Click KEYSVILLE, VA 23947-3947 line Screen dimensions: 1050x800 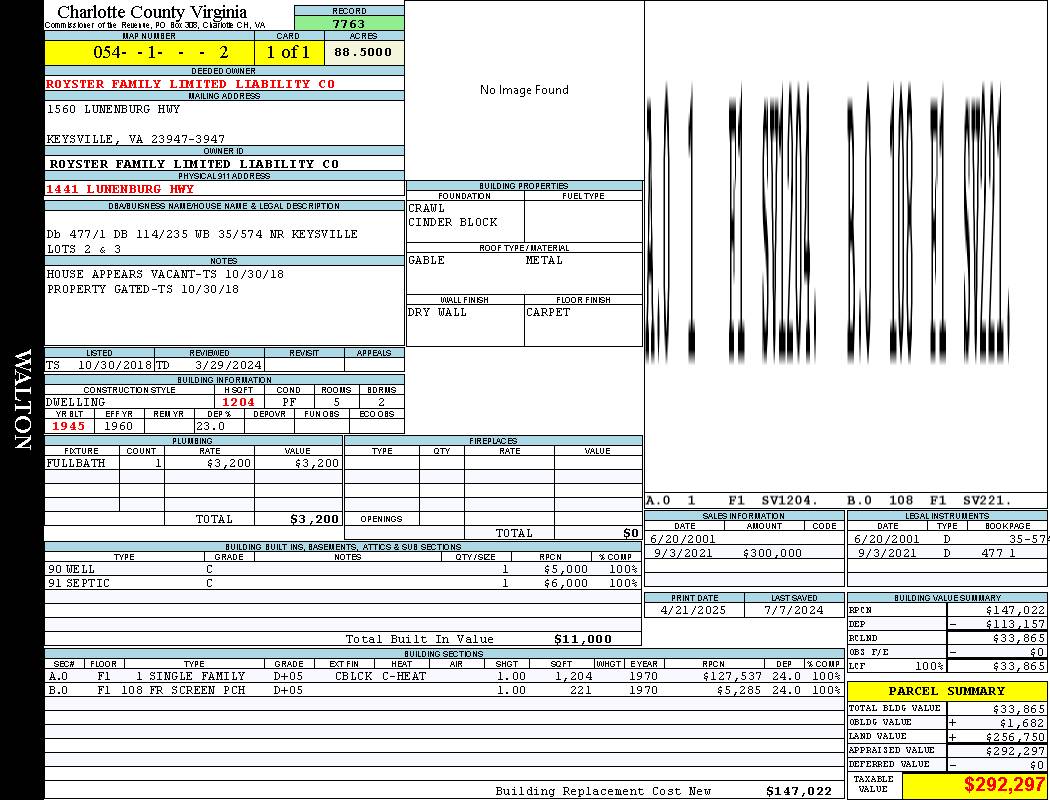pos(135,139)
